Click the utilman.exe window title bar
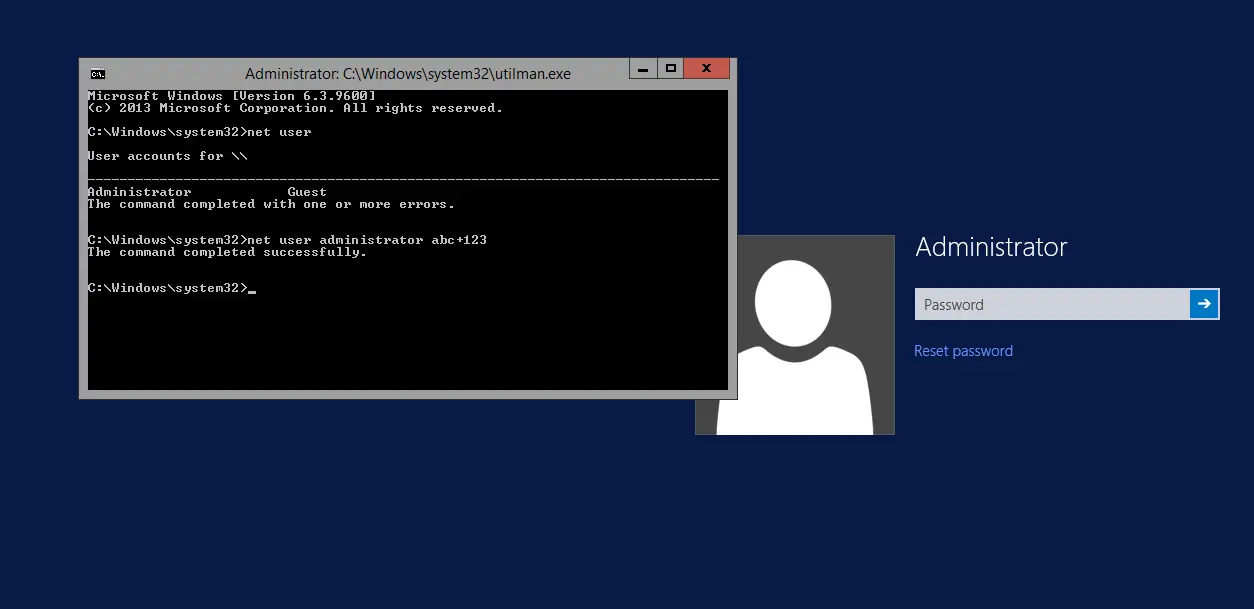The height and width of the screenshot is (609, 1254). [407, 74]
